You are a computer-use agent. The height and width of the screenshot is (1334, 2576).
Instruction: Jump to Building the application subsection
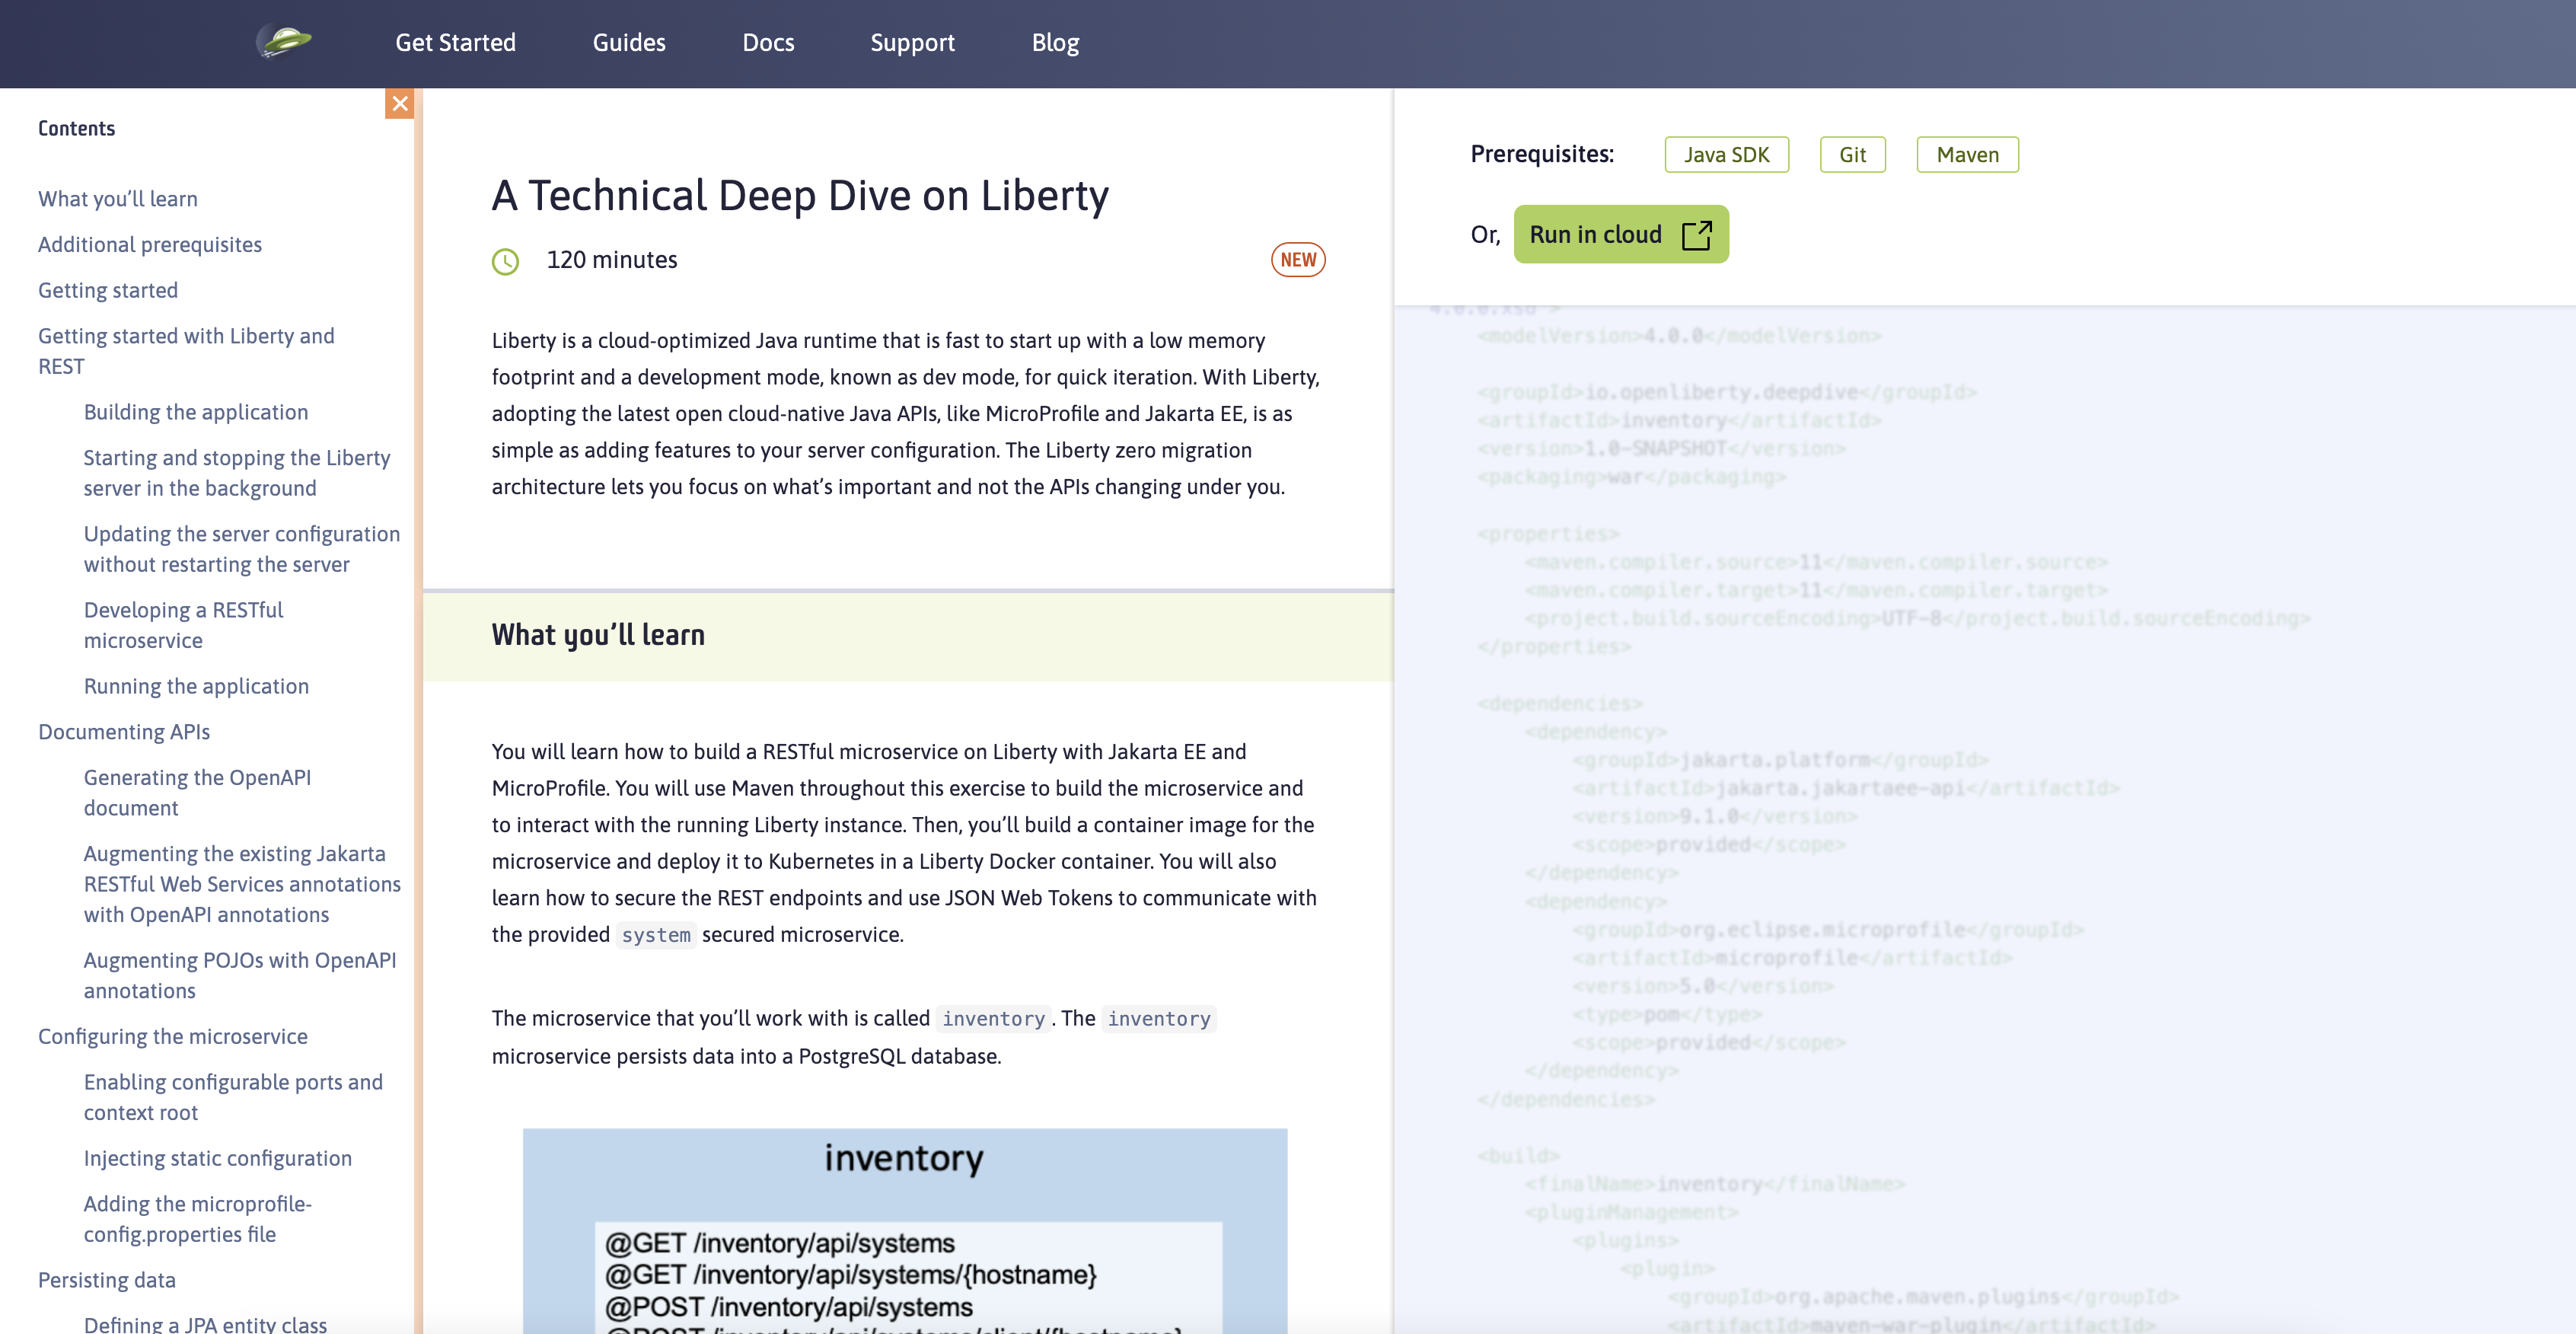pos(196,412)
